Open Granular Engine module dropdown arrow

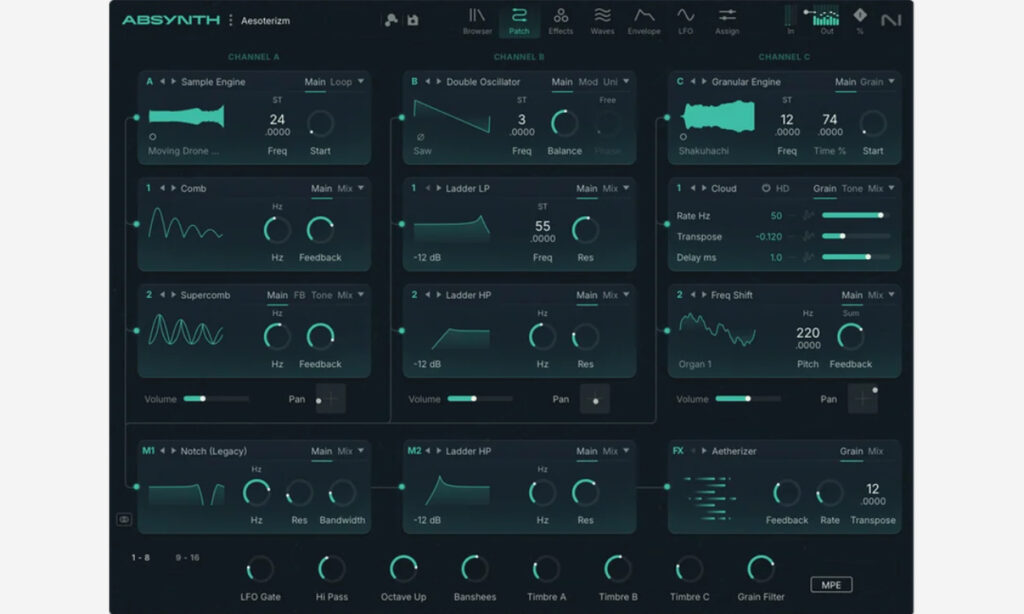pos(891,82)
